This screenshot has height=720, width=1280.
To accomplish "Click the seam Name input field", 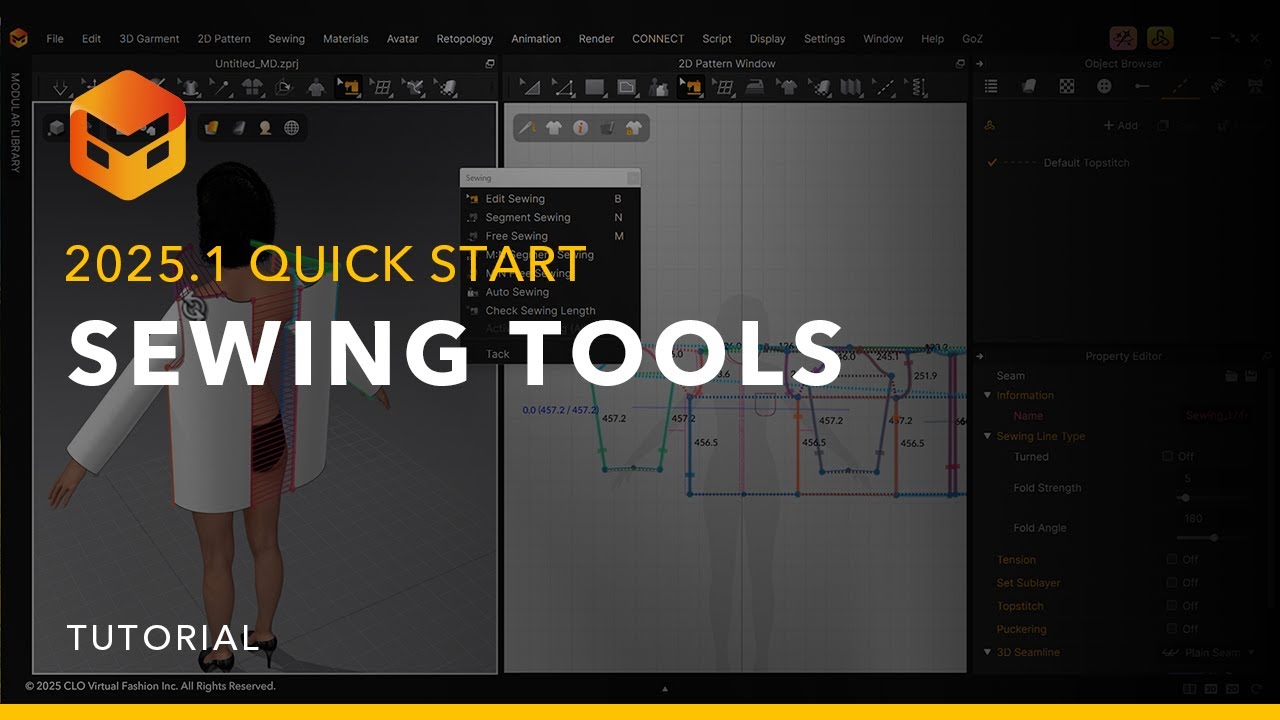I will 1215,415.
